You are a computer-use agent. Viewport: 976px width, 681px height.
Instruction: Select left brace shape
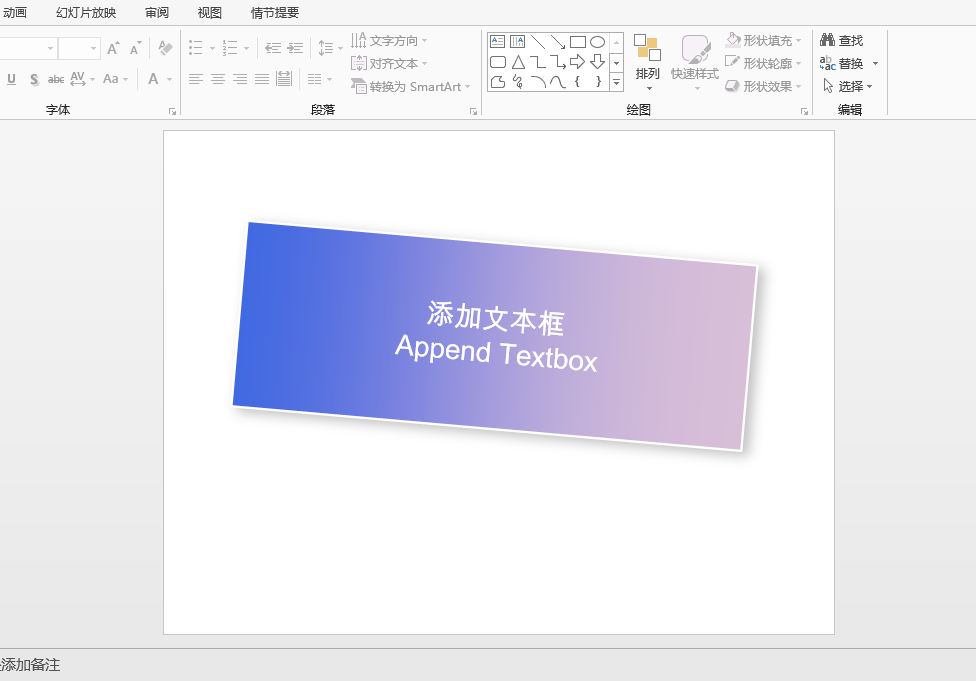pos(578,82)
